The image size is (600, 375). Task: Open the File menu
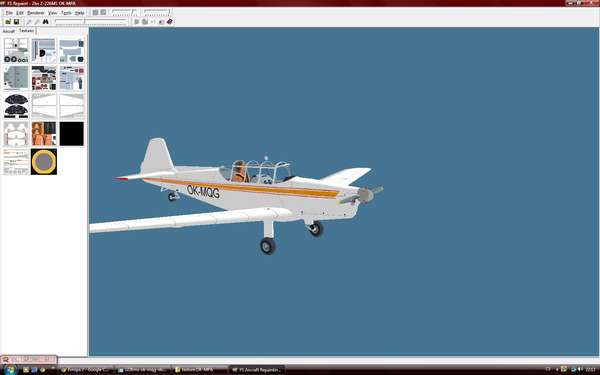[9, 13]
